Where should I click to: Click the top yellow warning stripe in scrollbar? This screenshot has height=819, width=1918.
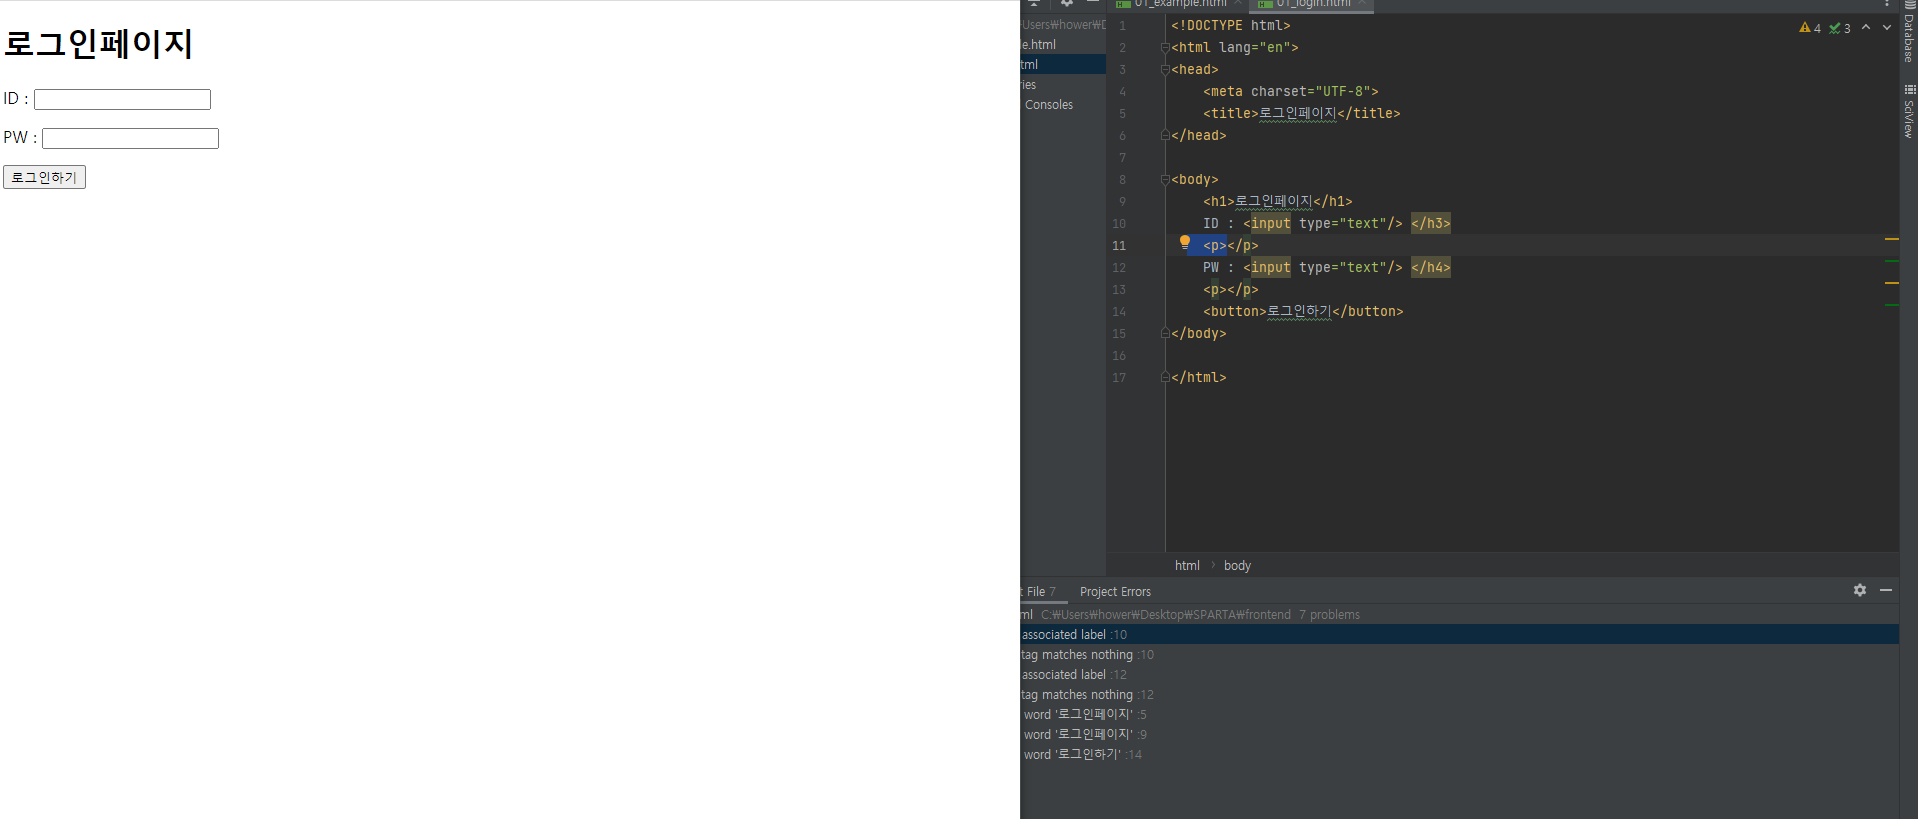[1891, 240]
